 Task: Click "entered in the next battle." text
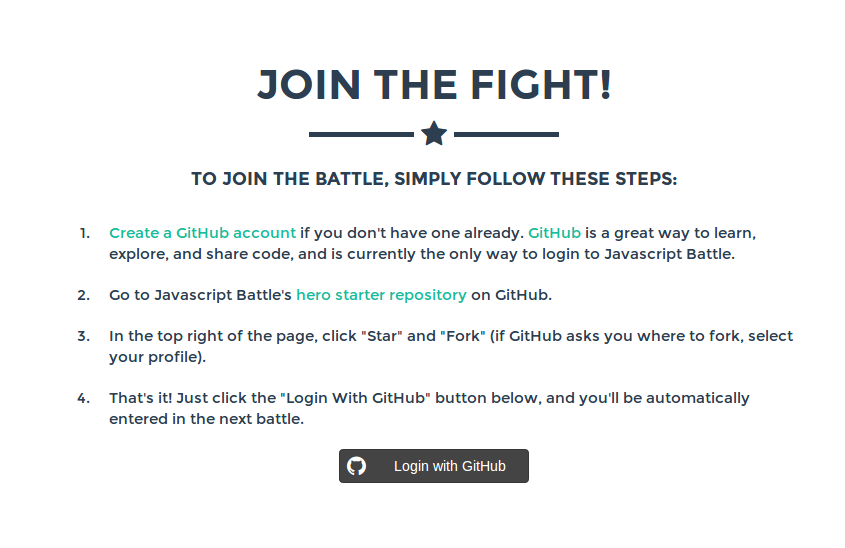pos(206,419)
